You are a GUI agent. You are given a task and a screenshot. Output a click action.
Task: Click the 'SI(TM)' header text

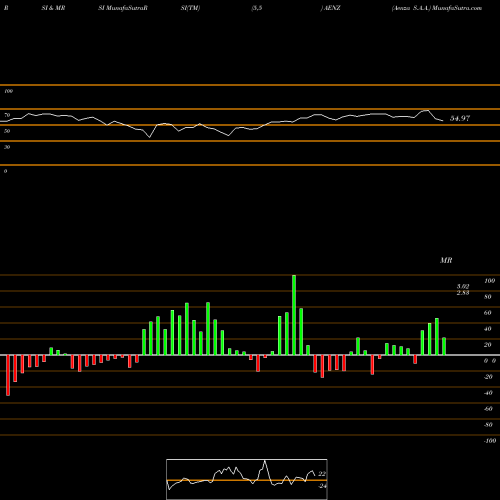point(190,8)
